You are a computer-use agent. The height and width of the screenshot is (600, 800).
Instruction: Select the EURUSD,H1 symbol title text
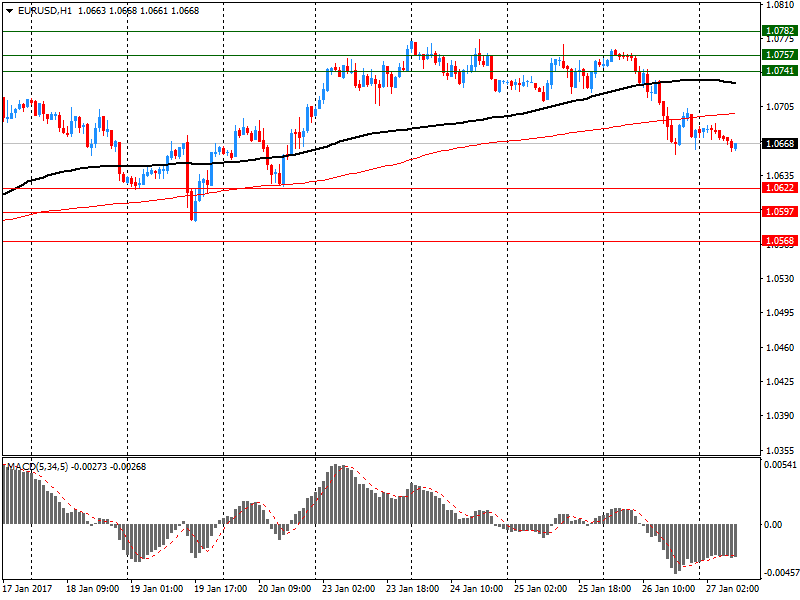pyautogui.click(x=45, y=11)
